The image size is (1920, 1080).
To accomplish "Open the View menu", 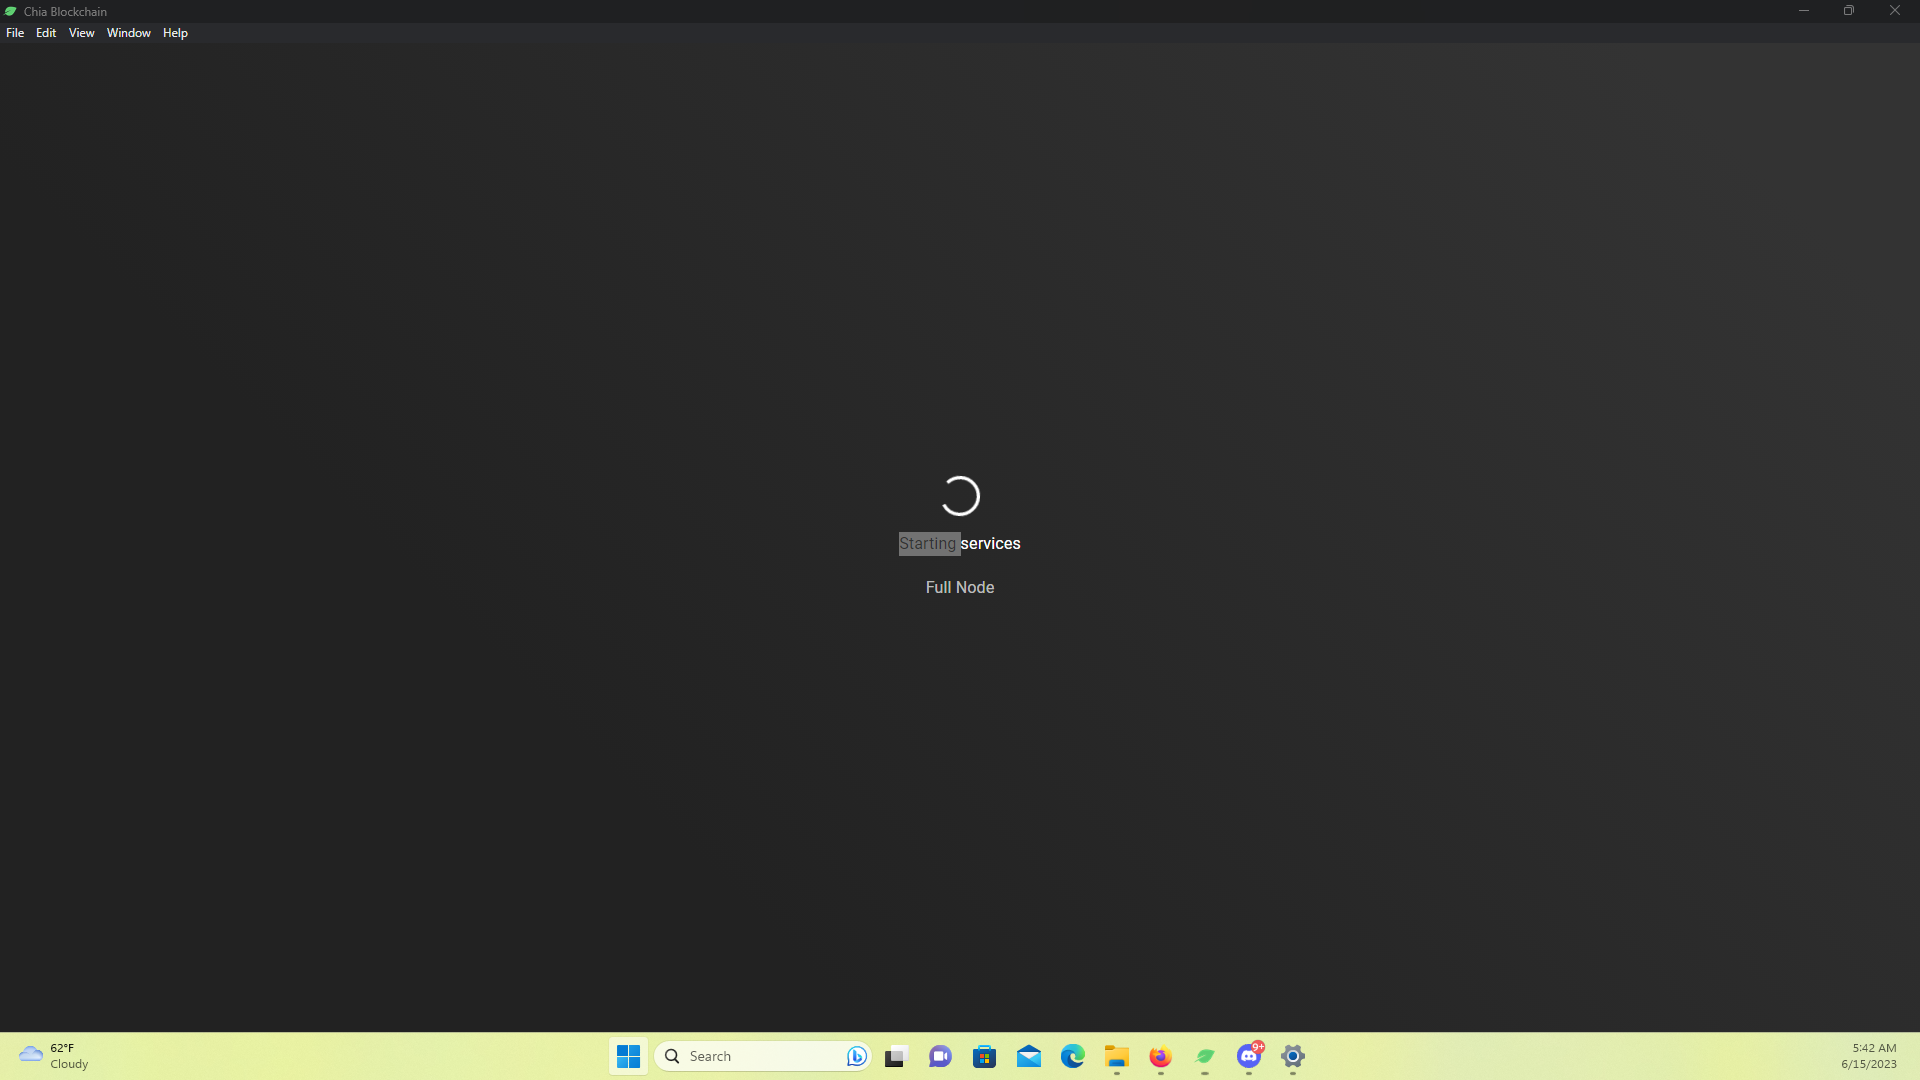I will (x=81, y=32).
